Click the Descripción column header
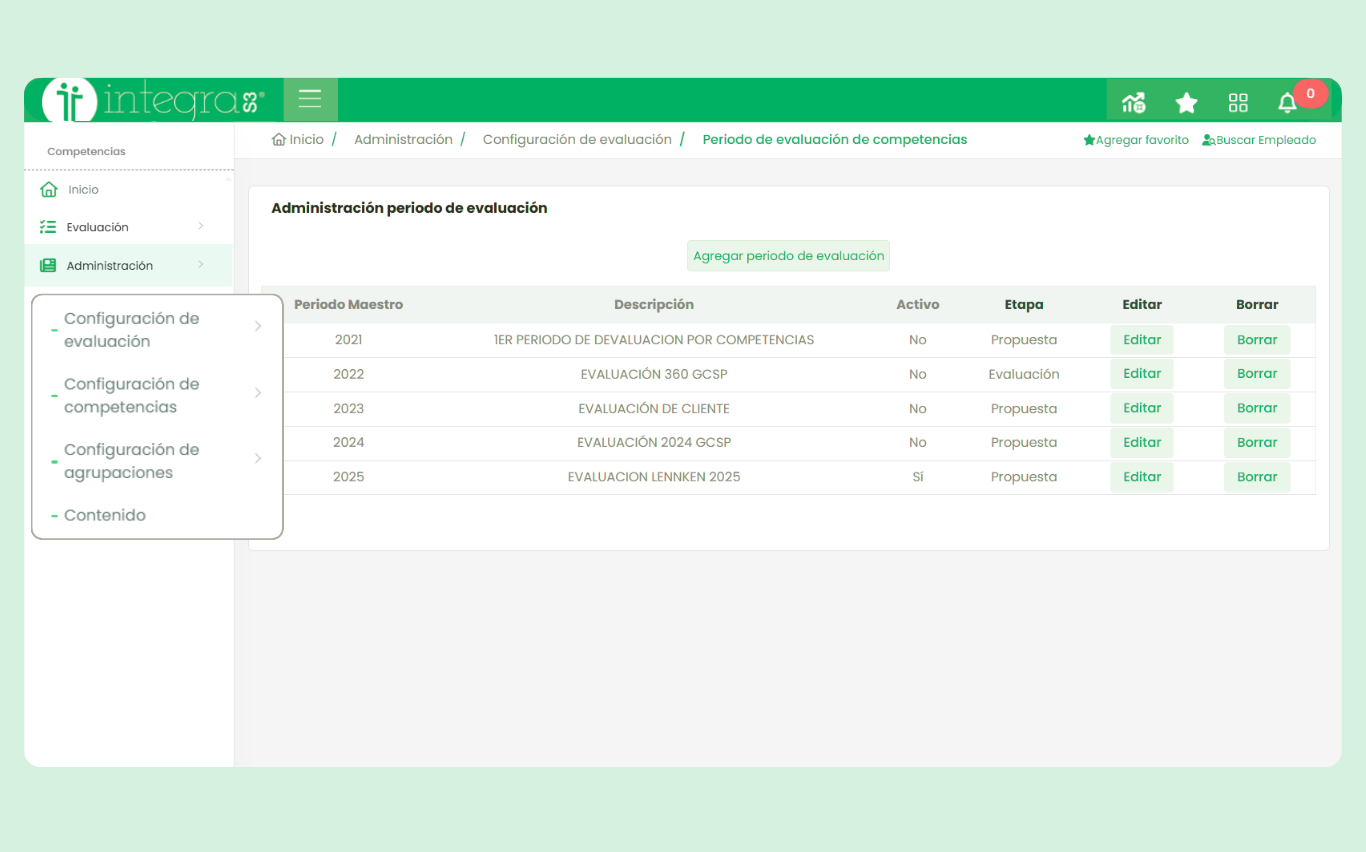 [x=654, y=305]
